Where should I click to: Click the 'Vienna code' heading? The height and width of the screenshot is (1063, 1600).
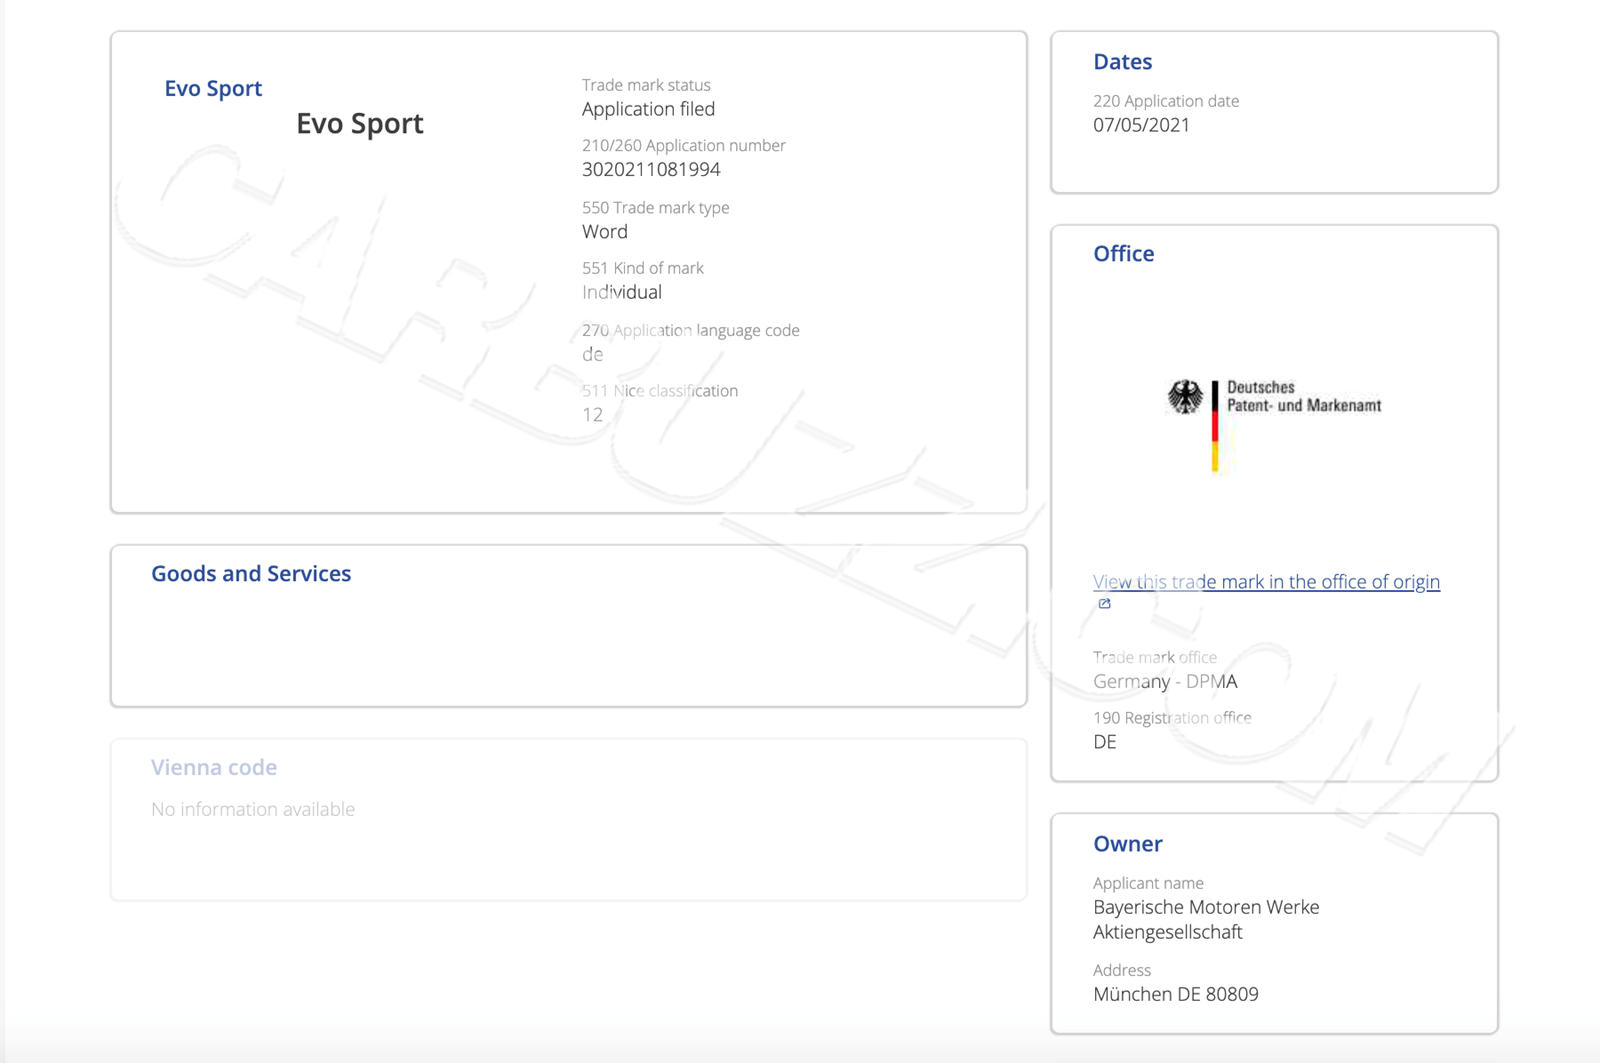214,767
